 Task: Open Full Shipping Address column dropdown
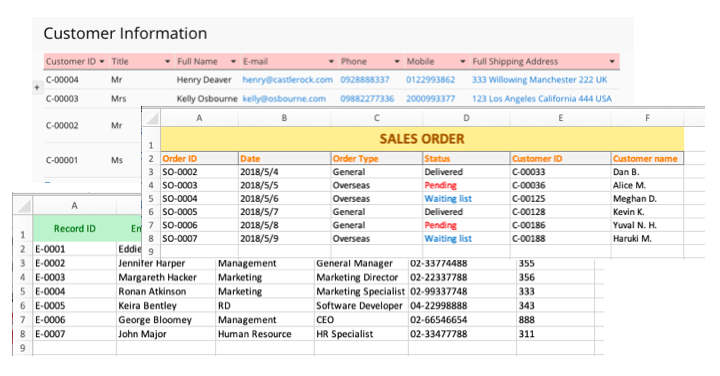point(612,62)
